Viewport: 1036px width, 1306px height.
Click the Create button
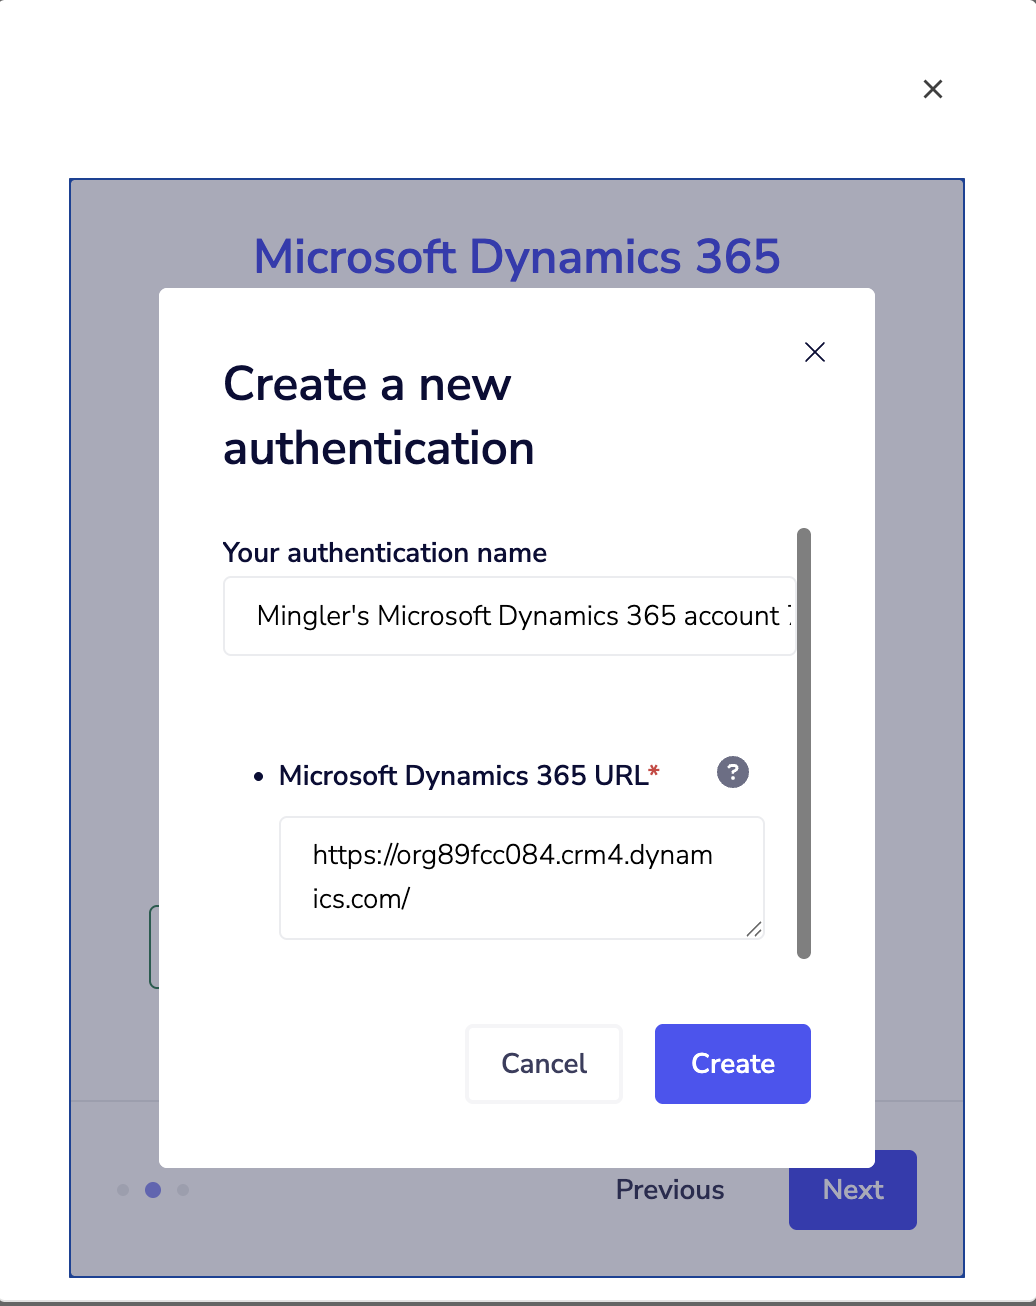tap(733, 1064)
